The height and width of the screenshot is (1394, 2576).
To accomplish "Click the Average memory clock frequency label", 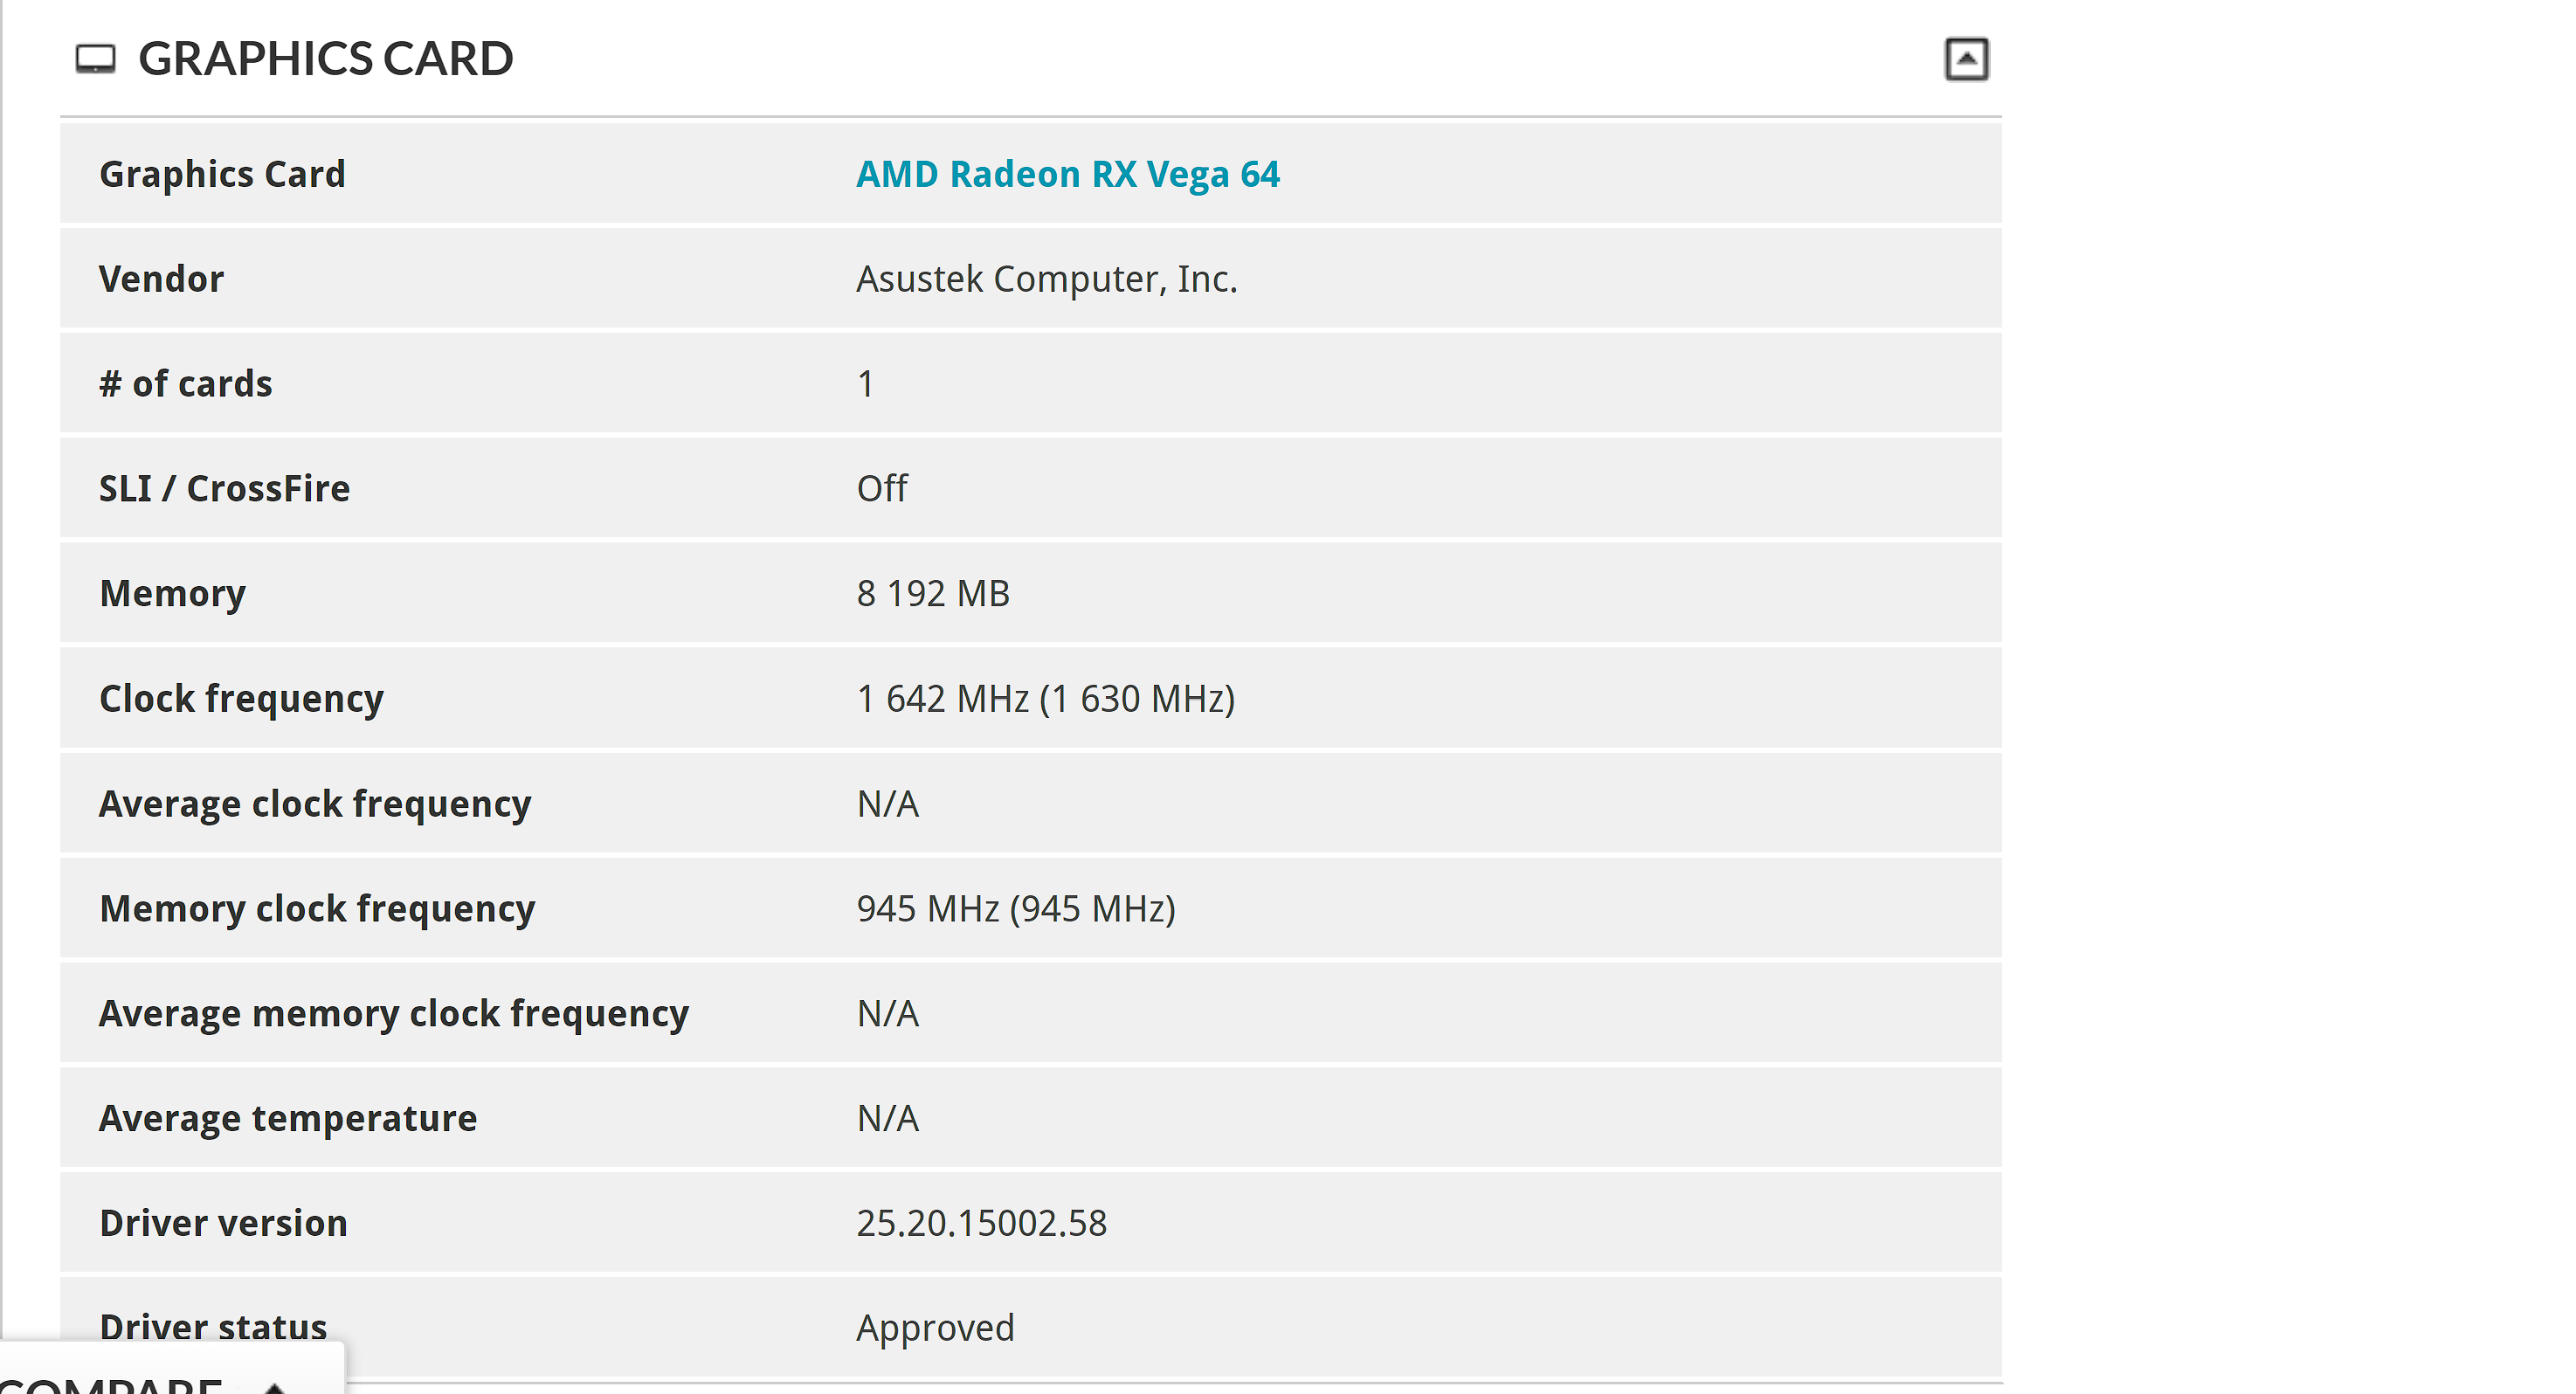I will pyautogui.click(x=394, y=1013).
